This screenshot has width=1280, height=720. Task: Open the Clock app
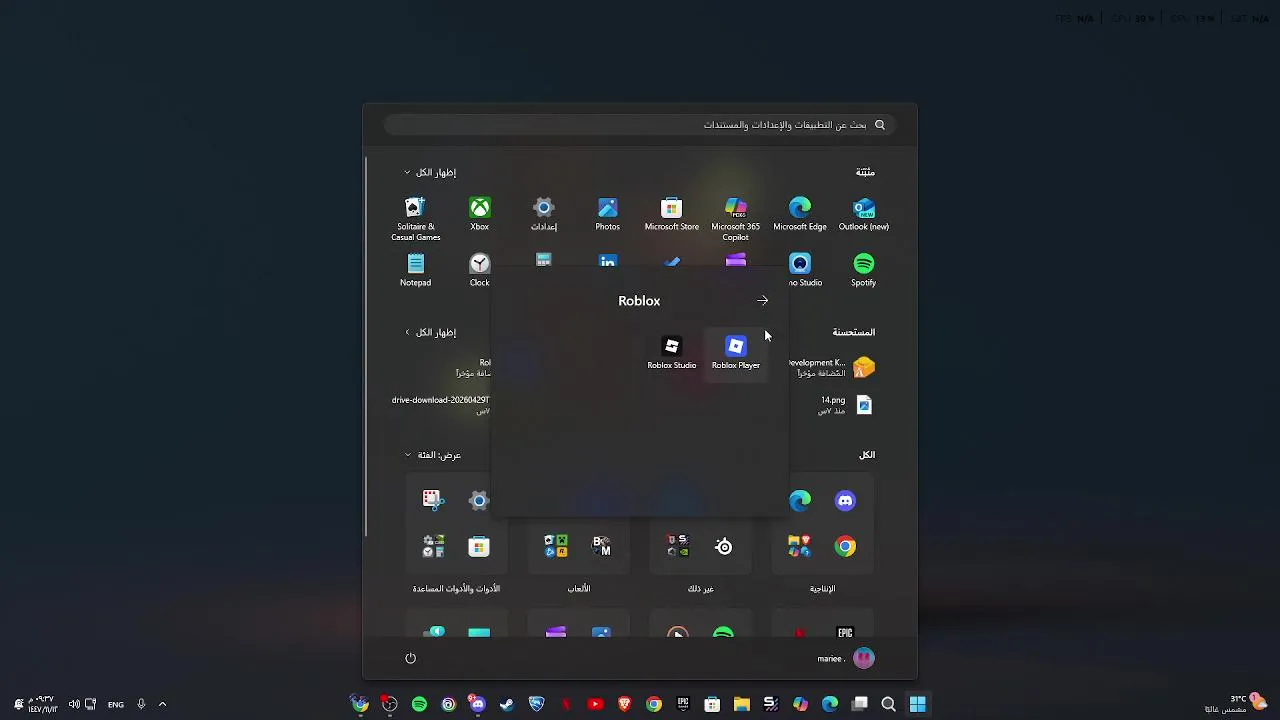480,270
